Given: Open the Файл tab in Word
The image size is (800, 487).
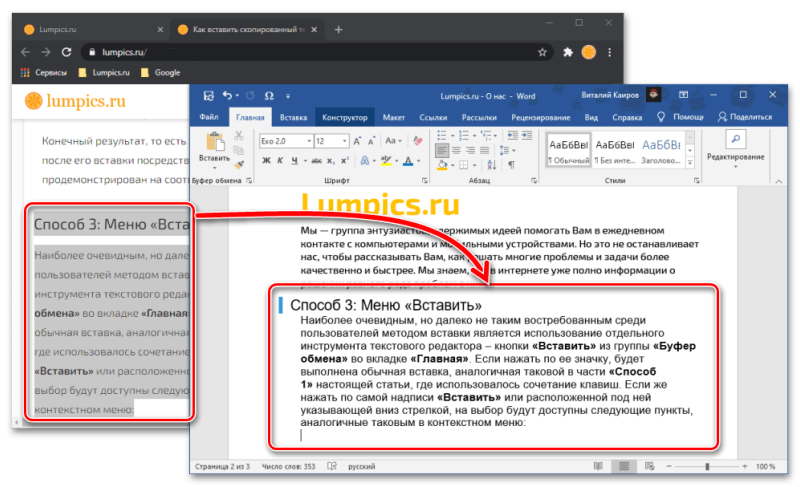Looking at the screenshot, I should click(x=209, y=117).
